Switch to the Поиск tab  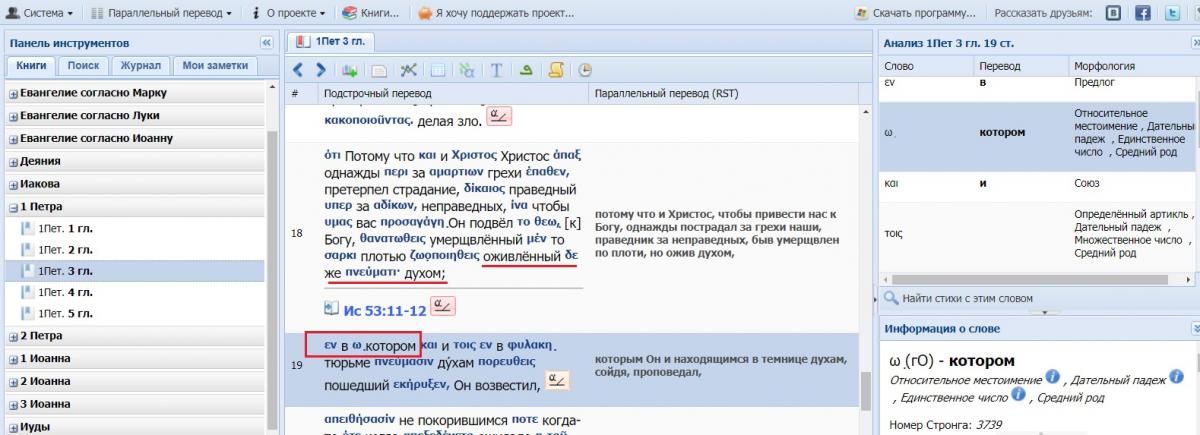tap(83, 65)
